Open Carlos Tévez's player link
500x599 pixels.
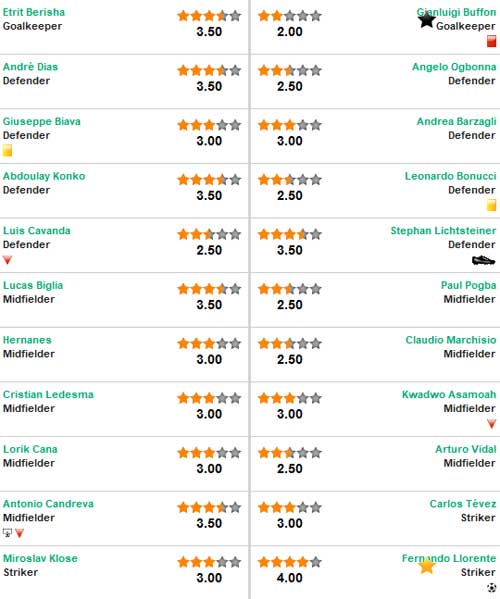(x=463, y=504)
